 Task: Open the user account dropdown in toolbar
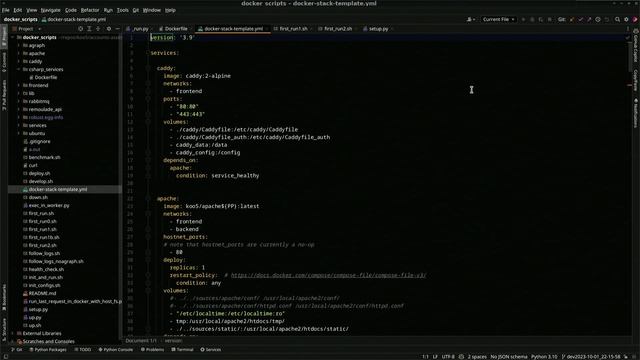[471, 19]
